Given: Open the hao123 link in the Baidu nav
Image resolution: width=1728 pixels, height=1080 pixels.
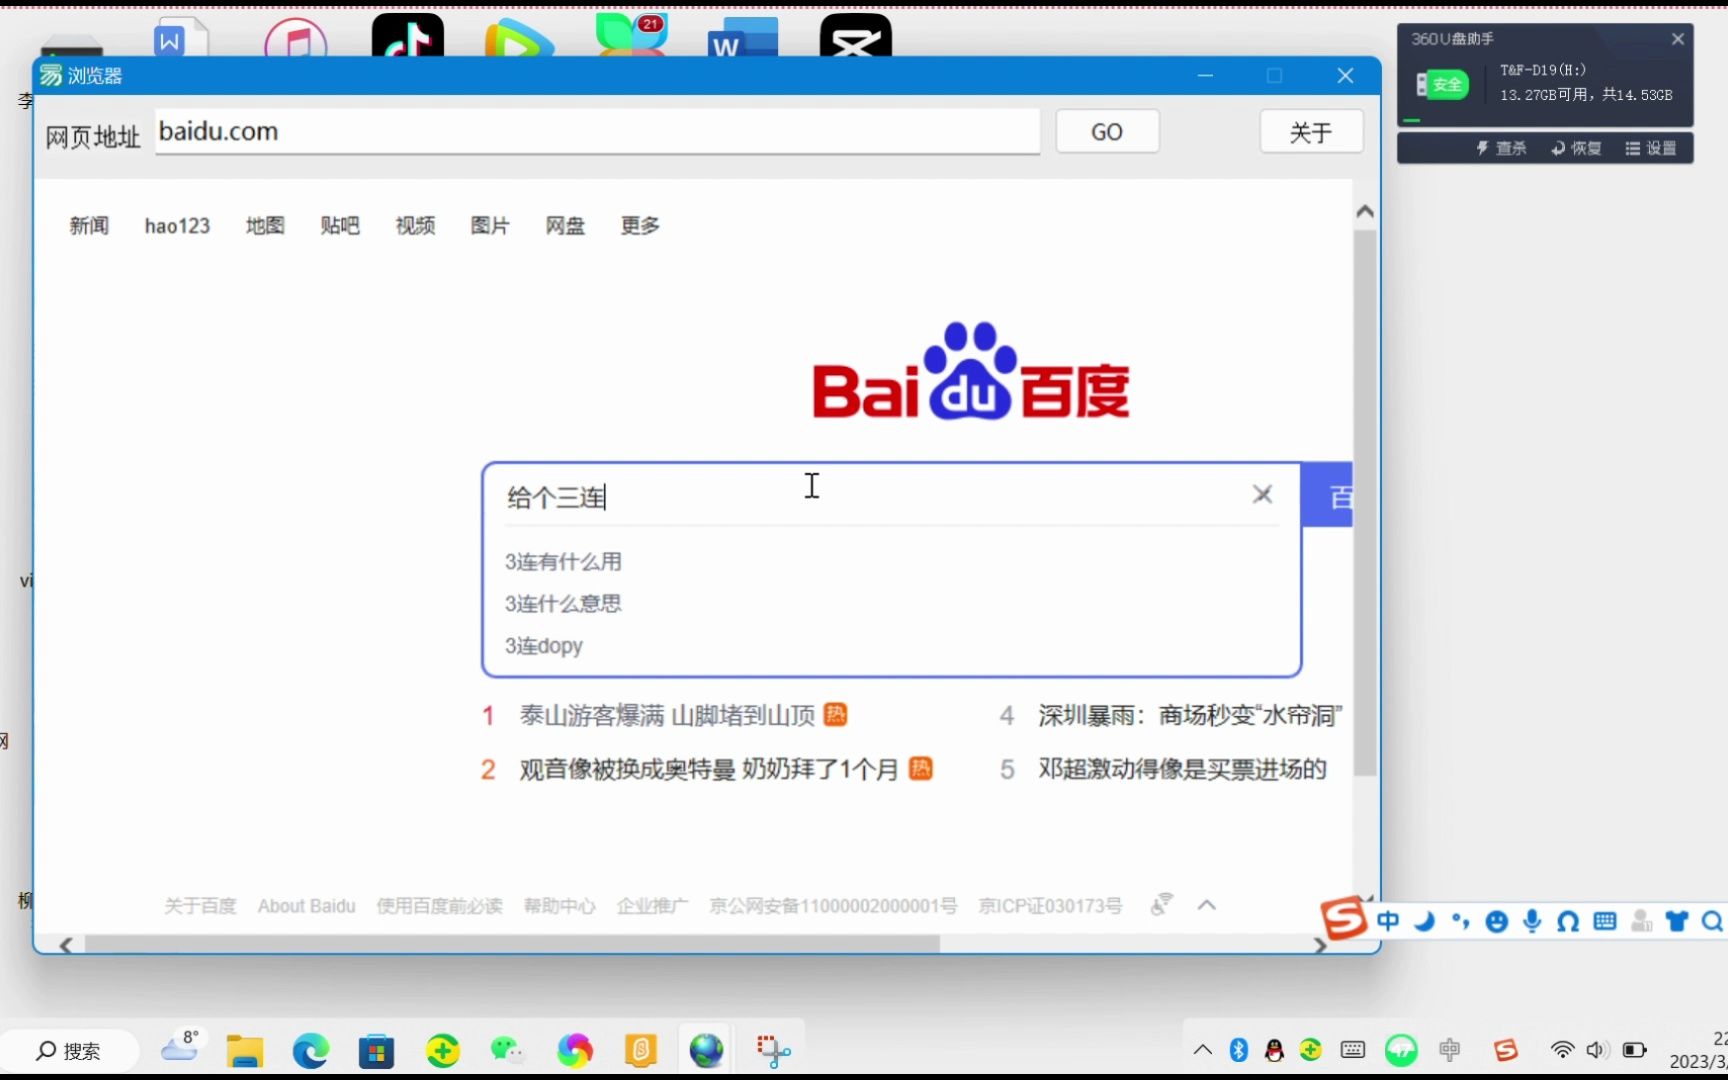Looking at the screenshot, I should point(177,226).
